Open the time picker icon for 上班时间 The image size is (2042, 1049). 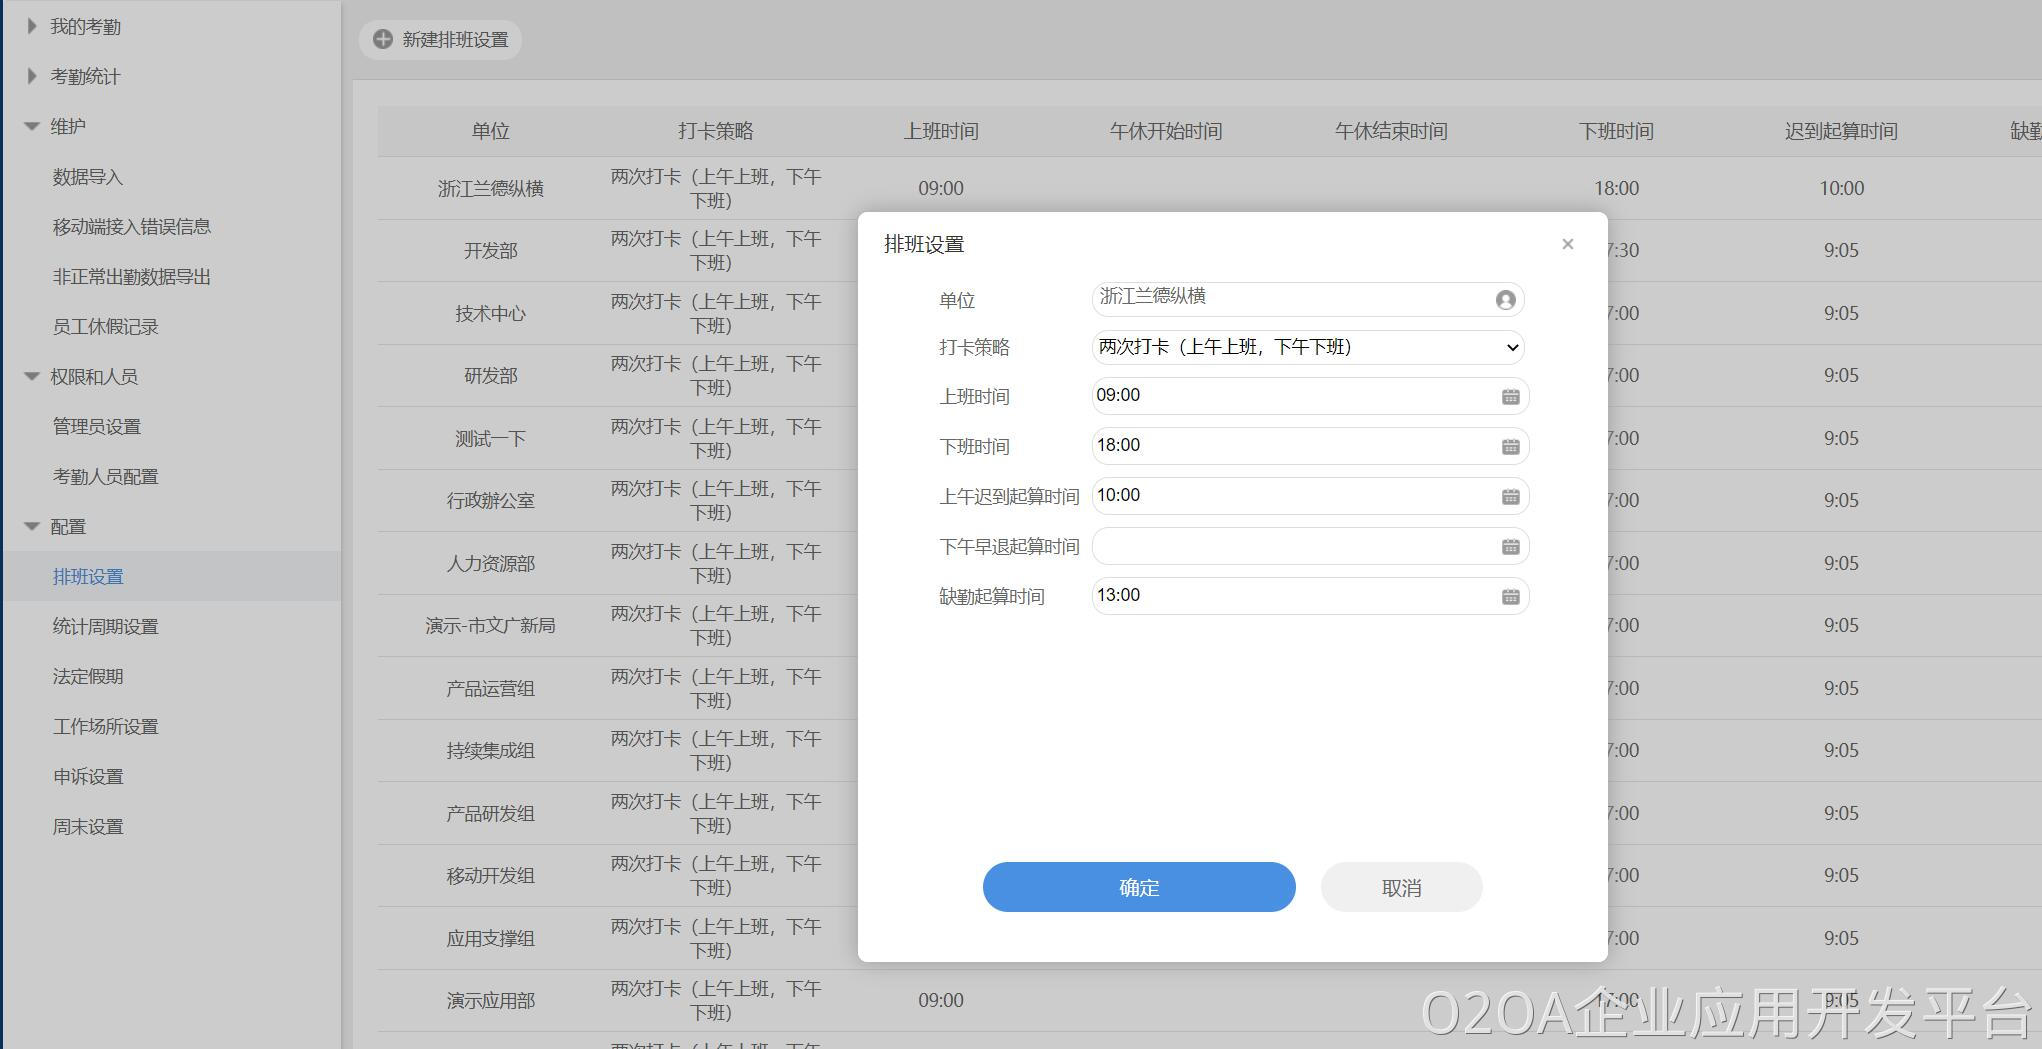(x=1510, y=397)
